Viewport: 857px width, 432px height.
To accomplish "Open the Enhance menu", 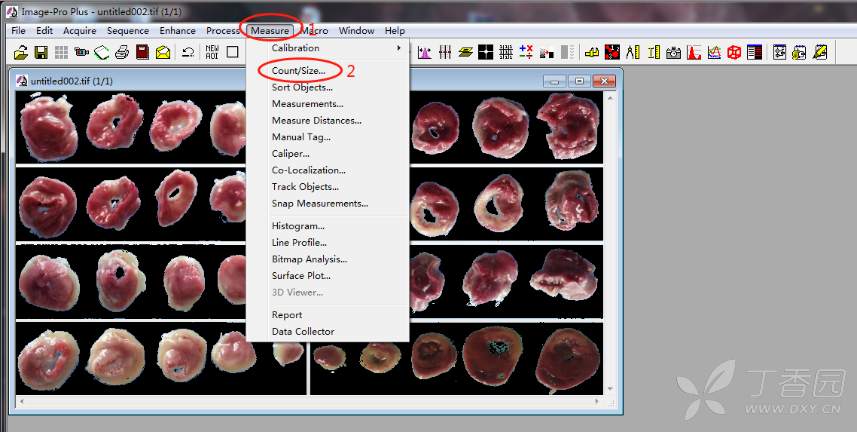I will click(178, 31).
